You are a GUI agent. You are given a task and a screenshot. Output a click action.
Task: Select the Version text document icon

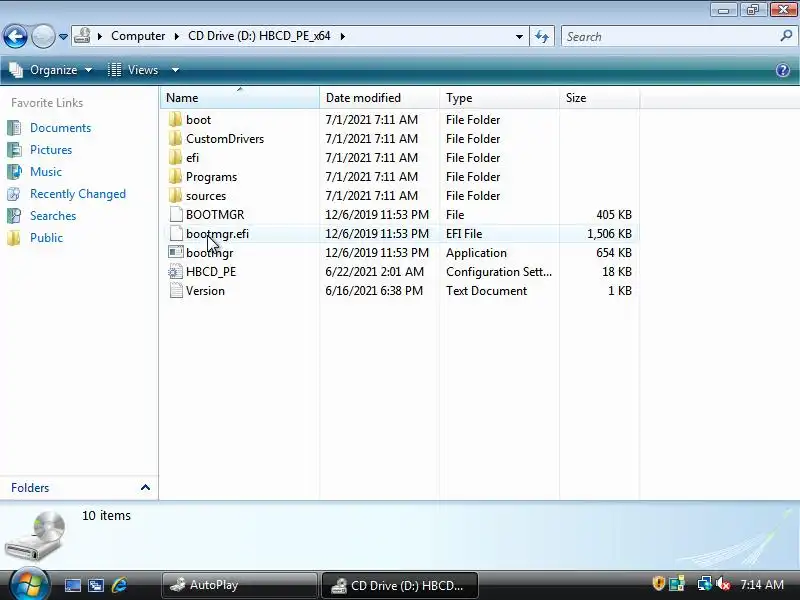(x=176, y=290)
